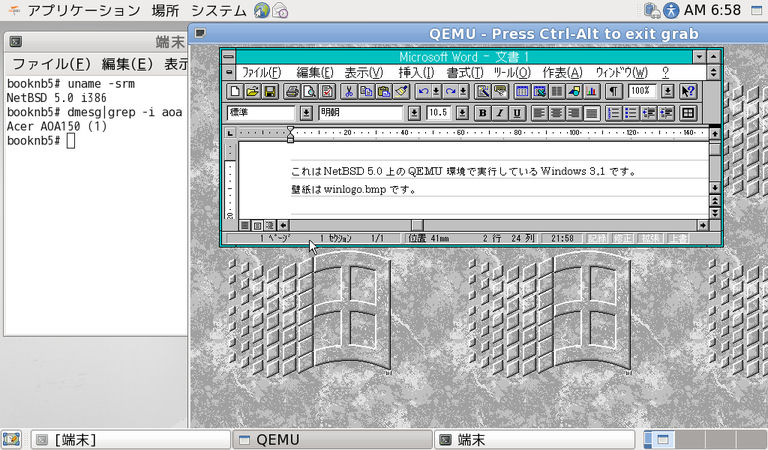Toggle bold formatting
This screenshot has height=450, width=768.
[x=482, y=113]
